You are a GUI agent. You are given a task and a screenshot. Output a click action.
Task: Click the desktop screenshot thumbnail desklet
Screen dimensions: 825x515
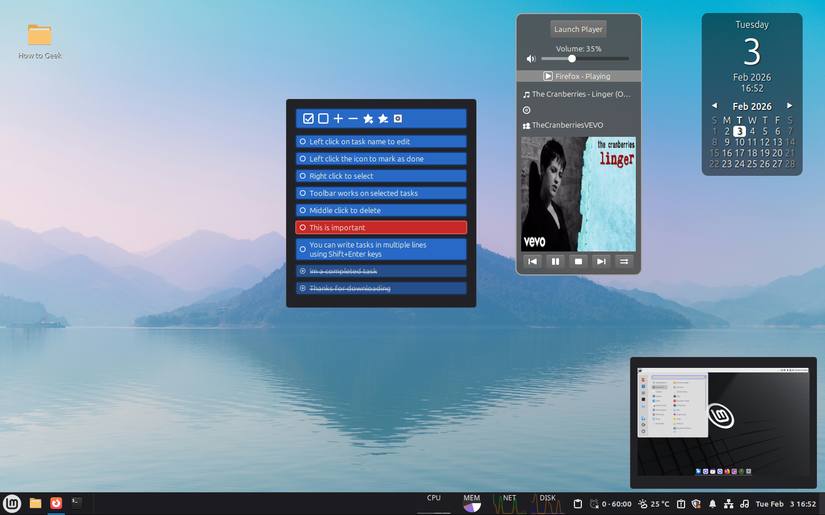click(x=723, y=422)
